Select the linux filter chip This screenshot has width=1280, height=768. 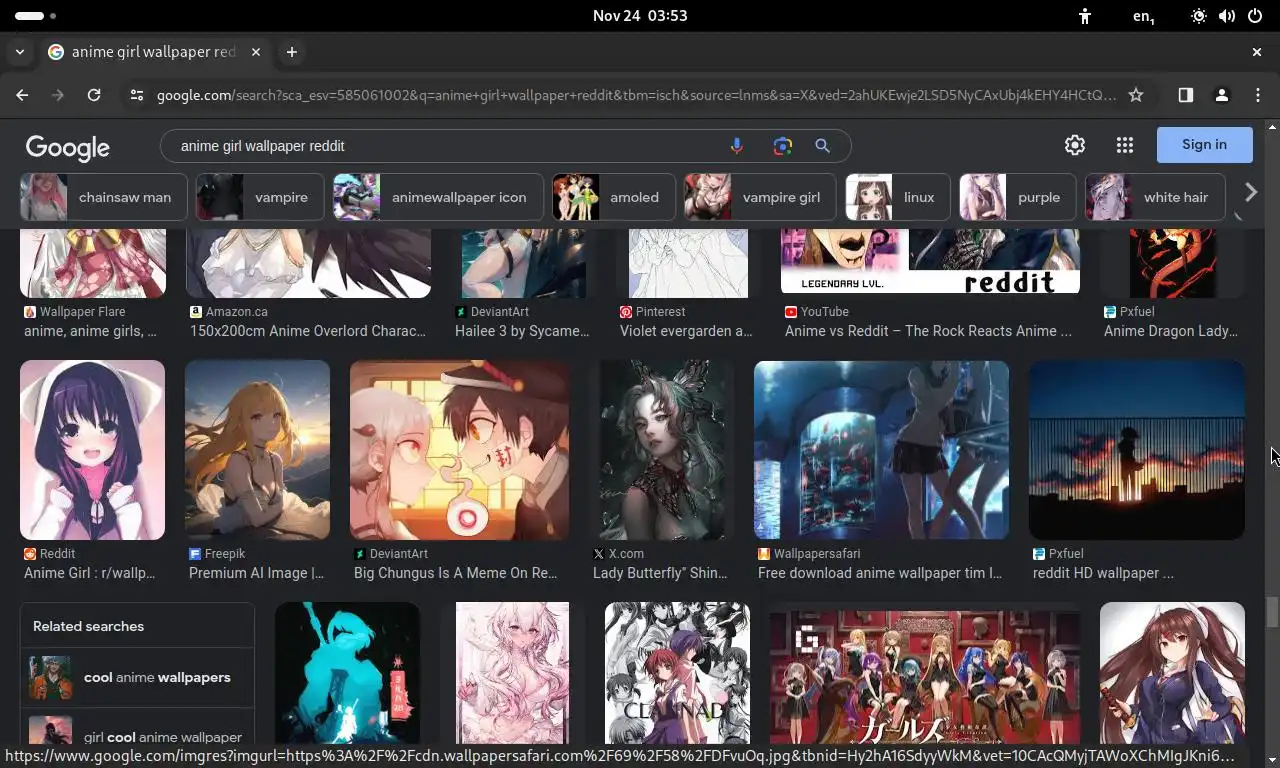pyautogui.click(x=898, y=197)
